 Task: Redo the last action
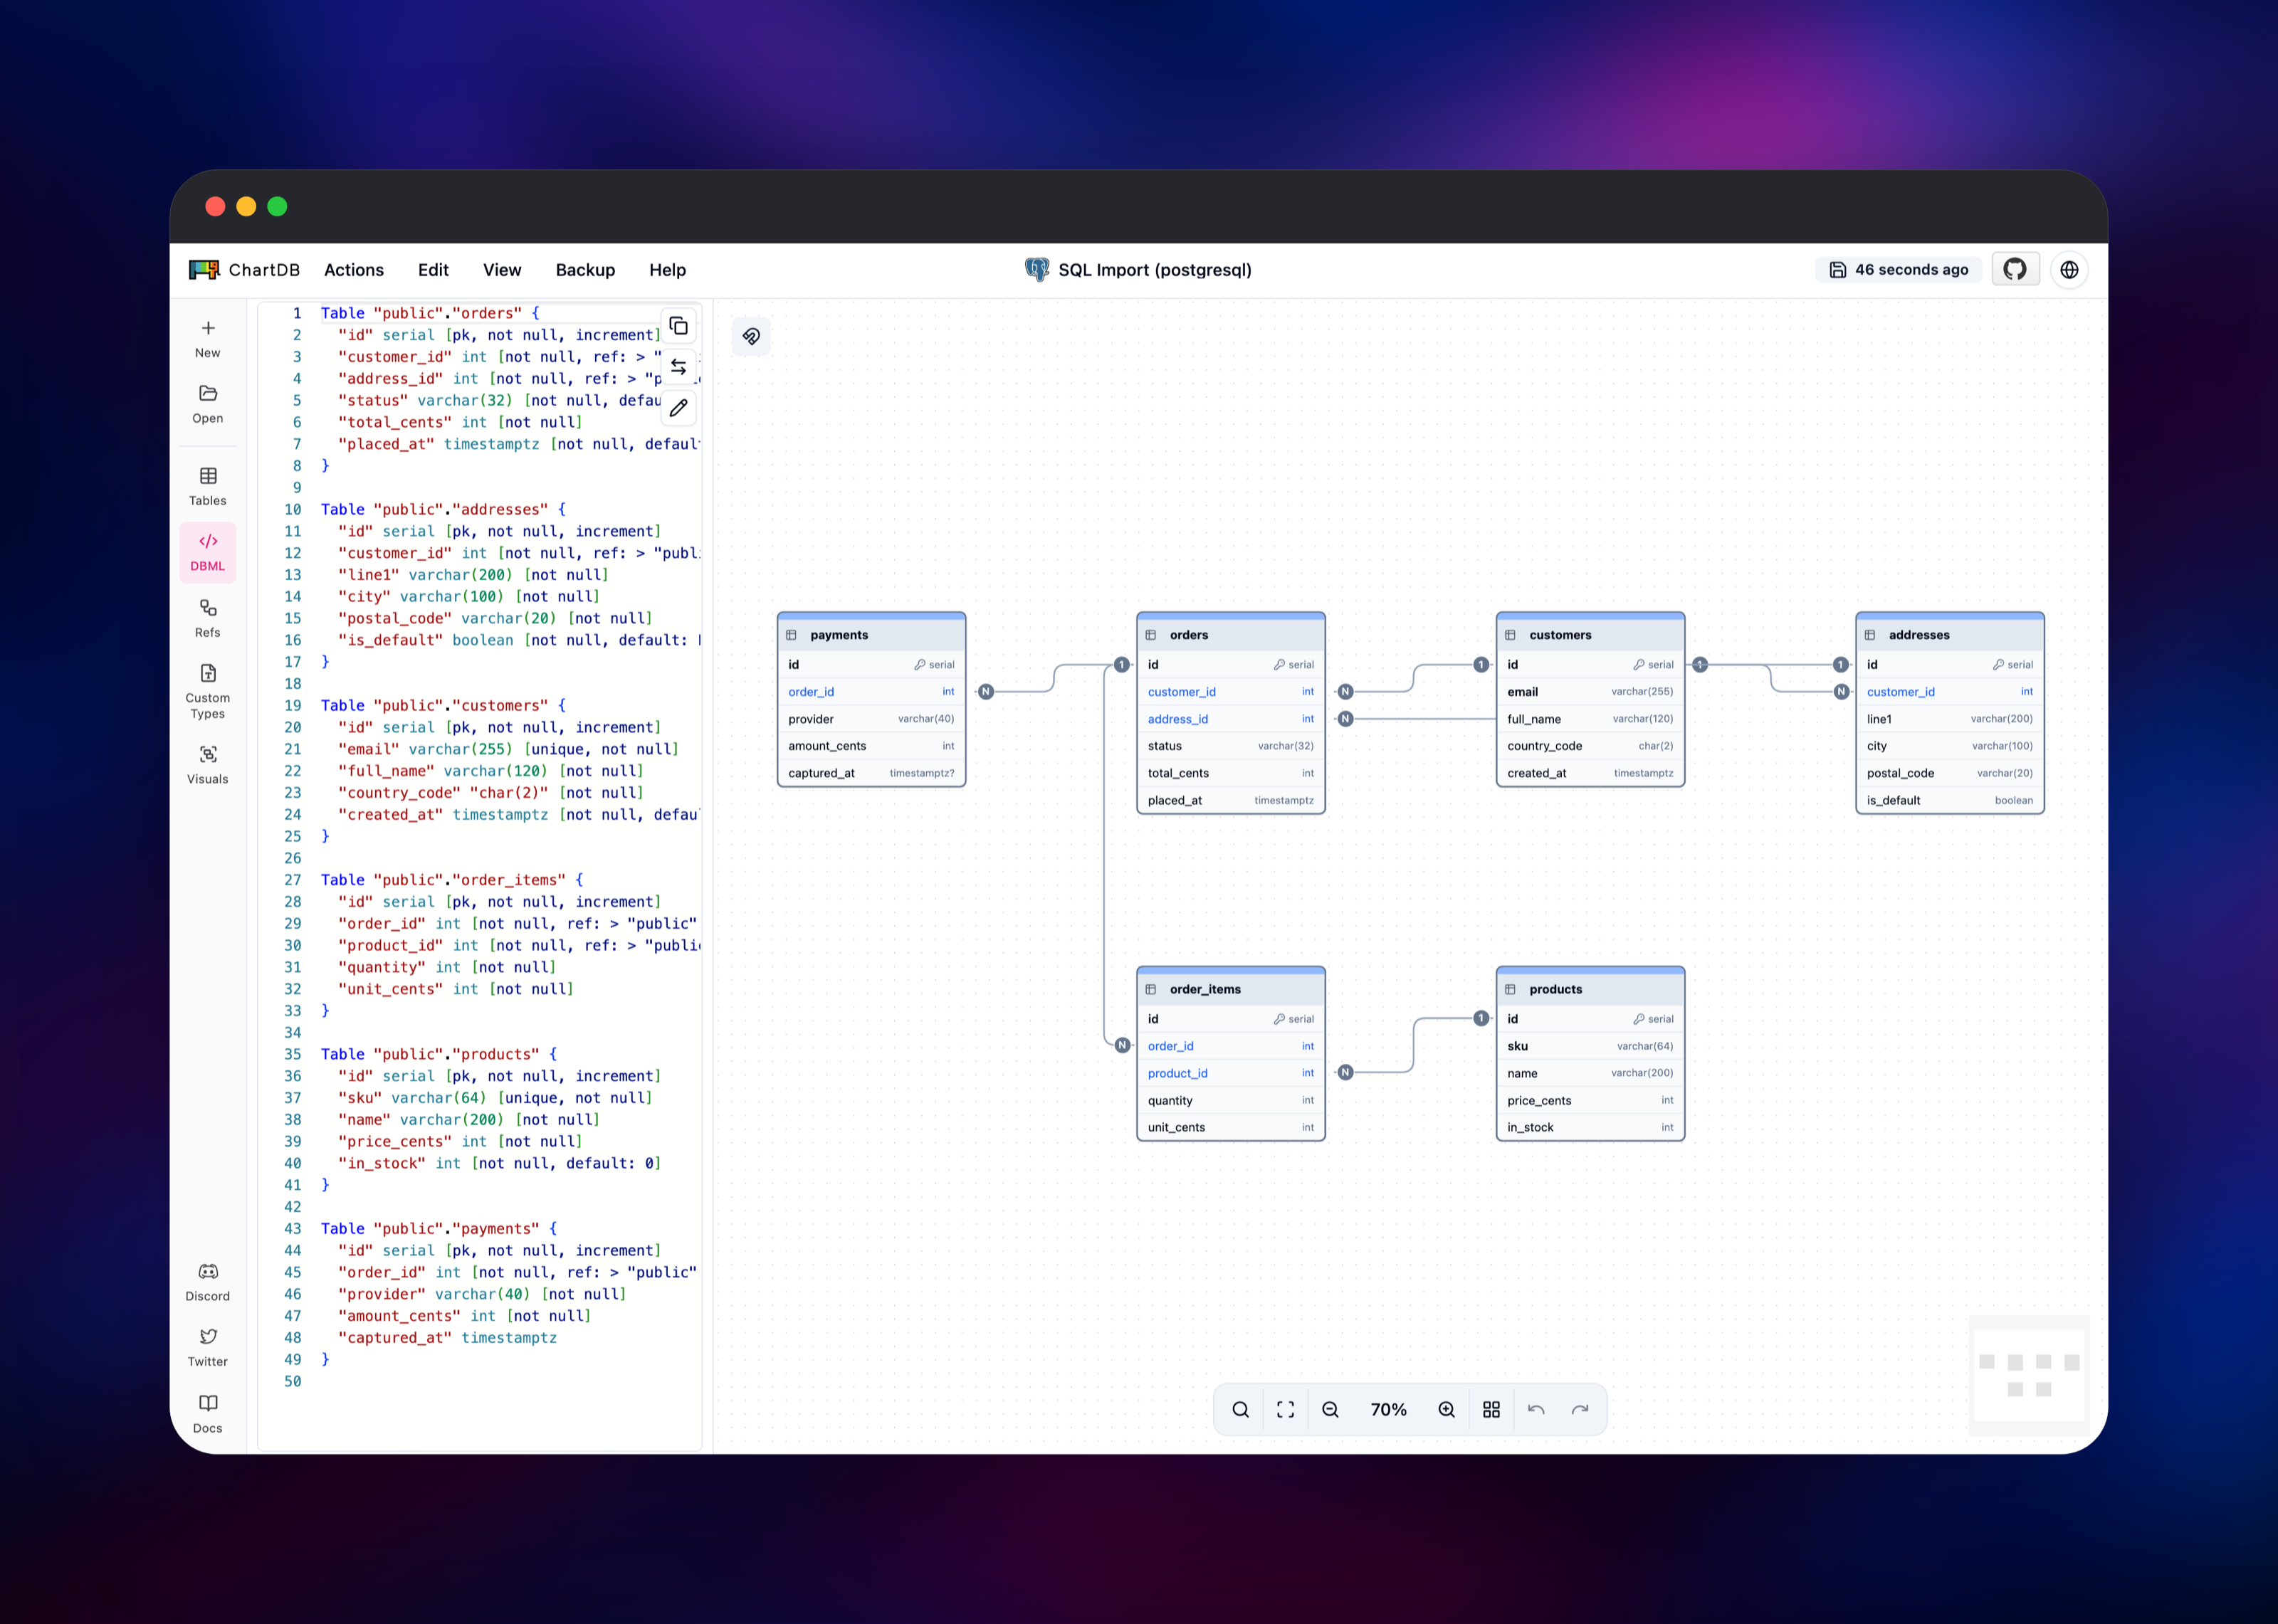point(1580,1409)
